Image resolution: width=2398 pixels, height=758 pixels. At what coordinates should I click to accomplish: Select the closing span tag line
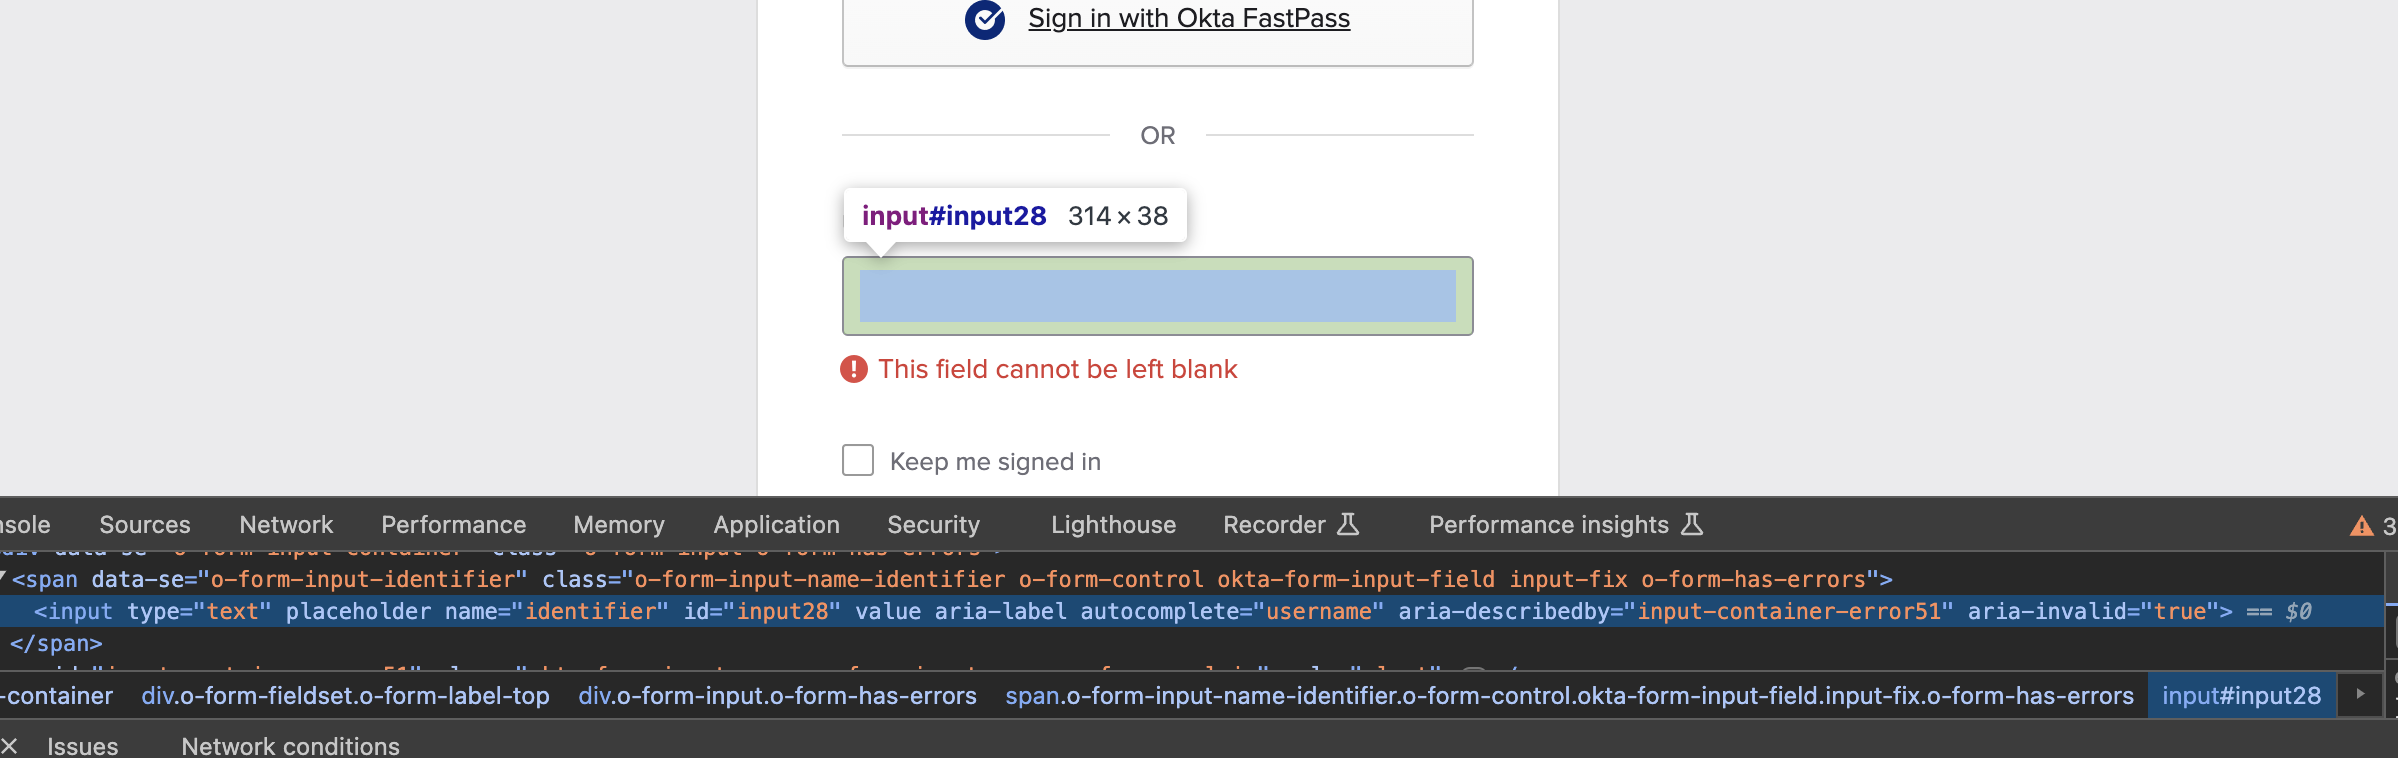coord(56,643)
